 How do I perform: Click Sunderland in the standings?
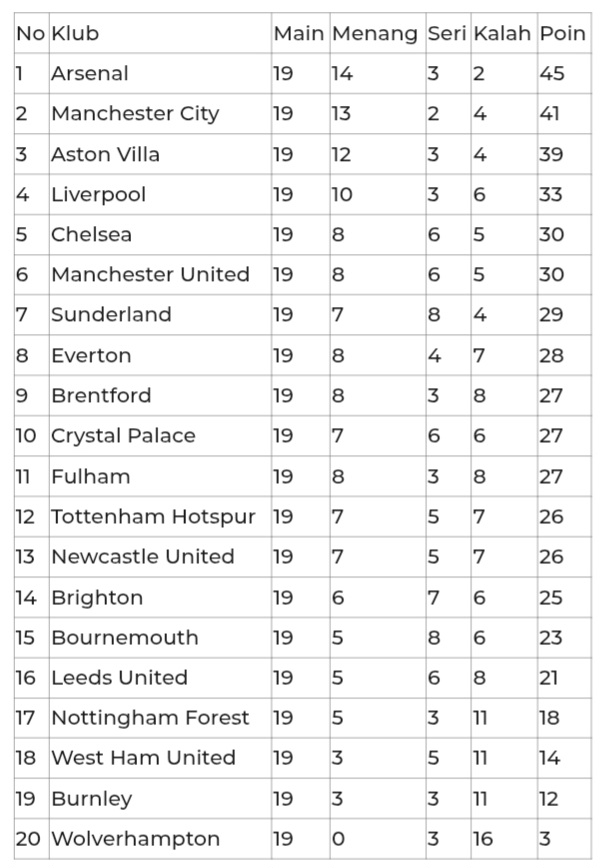click(111, 314)
